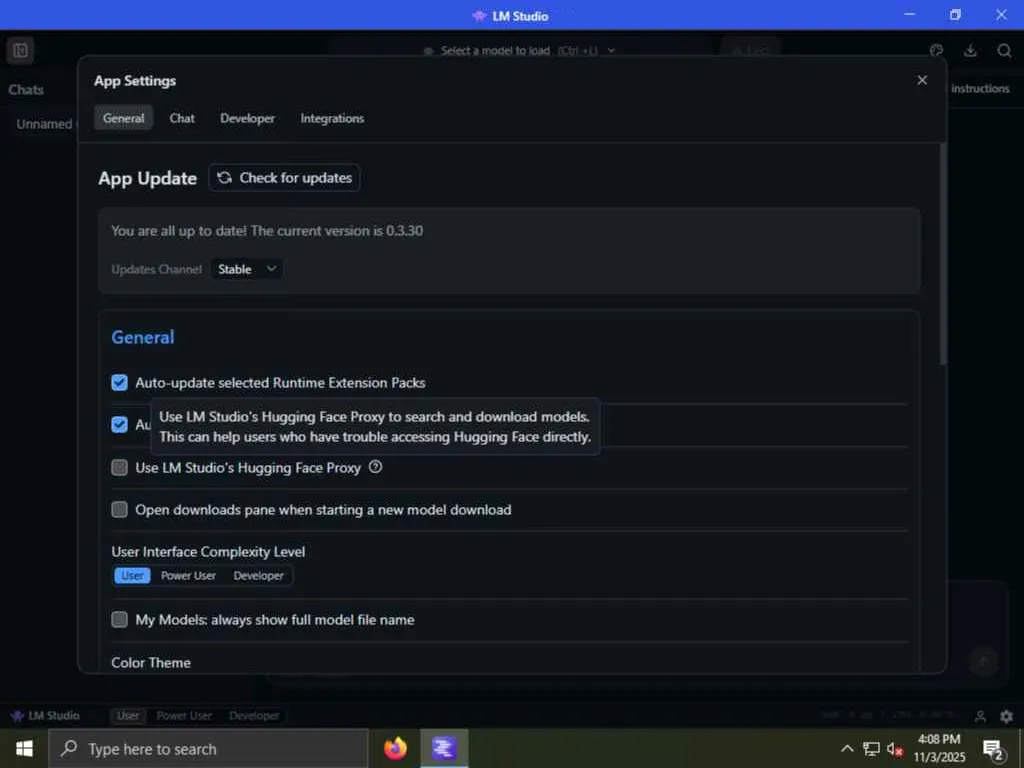Image resolution: width=1024 pixels, height=768 pixels.
Task: Click the LM Studio taskbar icon
Action: (444, 748)
